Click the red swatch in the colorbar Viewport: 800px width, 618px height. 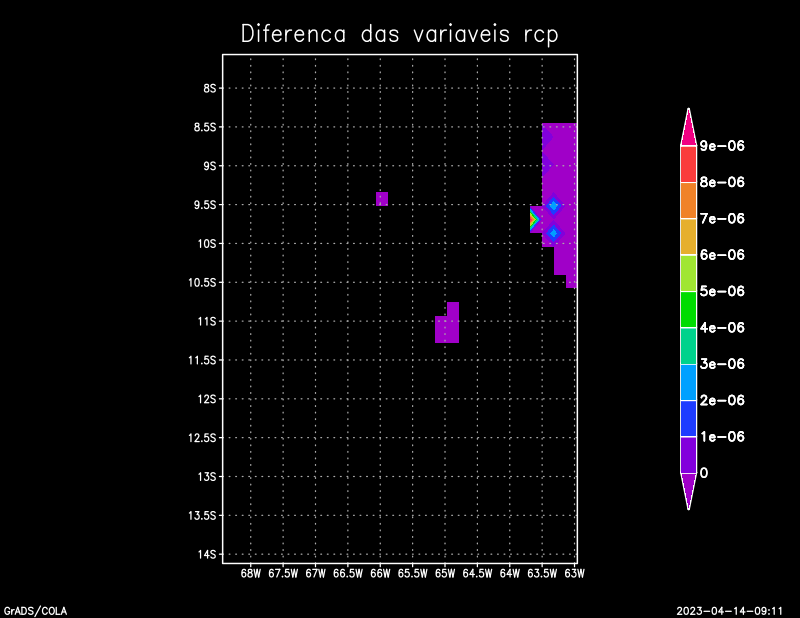pyautogui.click(x=688, y=164)
